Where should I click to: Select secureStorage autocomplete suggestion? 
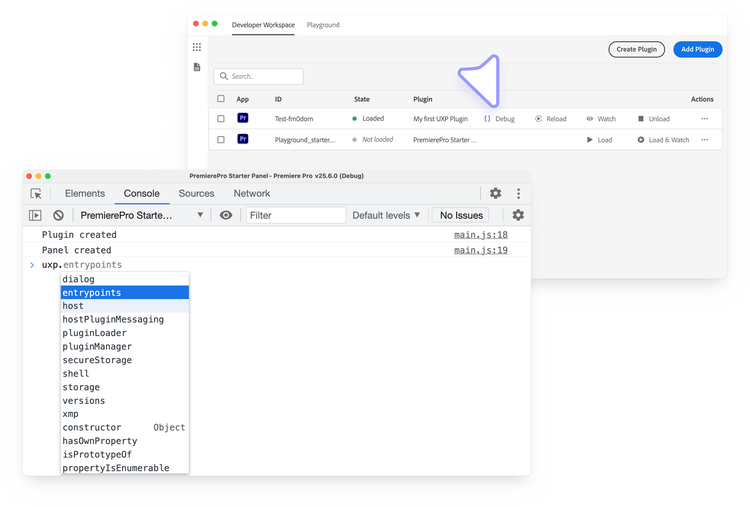(125, 360)
